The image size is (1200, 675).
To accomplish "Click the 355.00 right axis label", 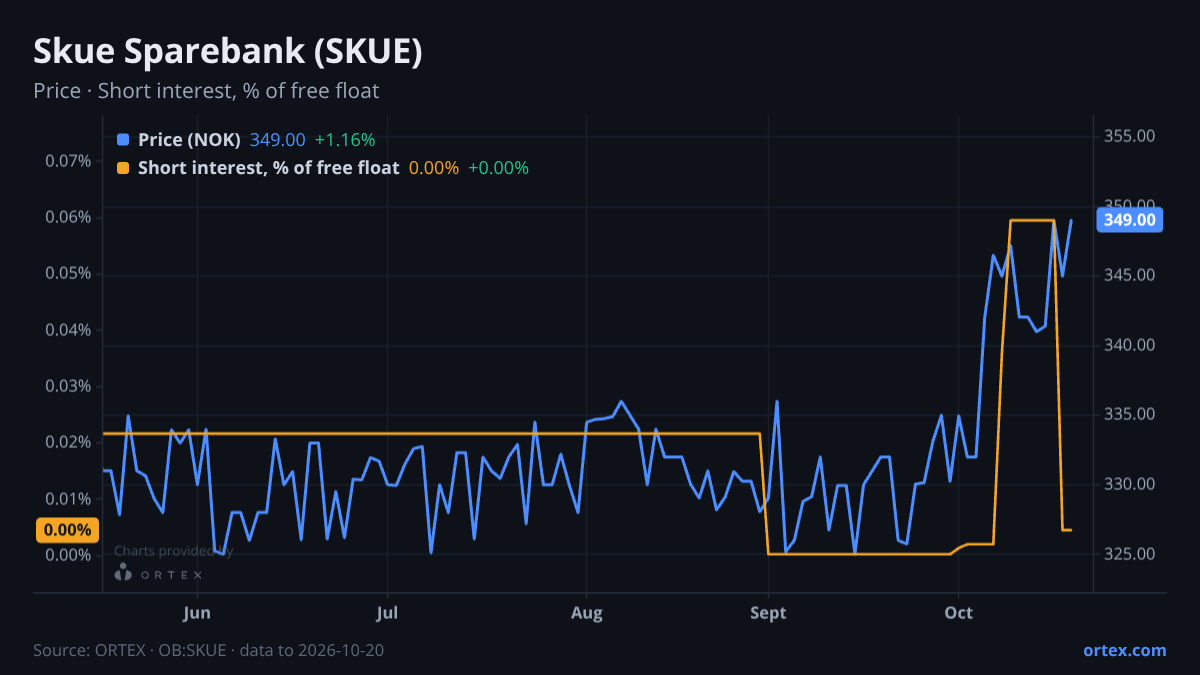I will (x=1130, y=135).
